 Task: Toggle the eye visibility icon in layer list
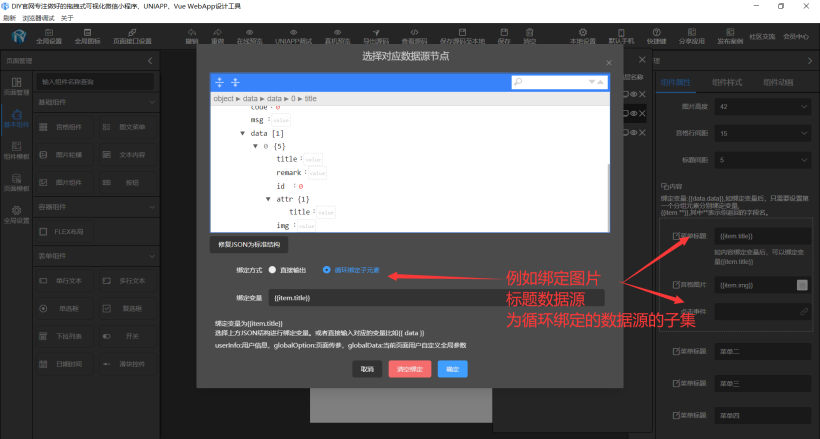(632, 94)
